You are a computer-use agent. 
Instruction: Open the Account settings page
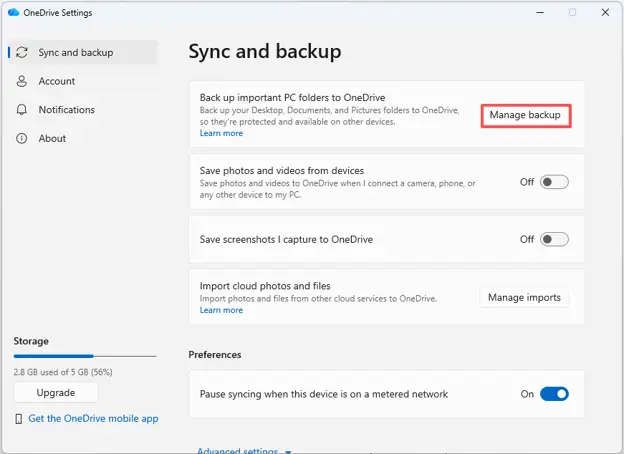83,81
